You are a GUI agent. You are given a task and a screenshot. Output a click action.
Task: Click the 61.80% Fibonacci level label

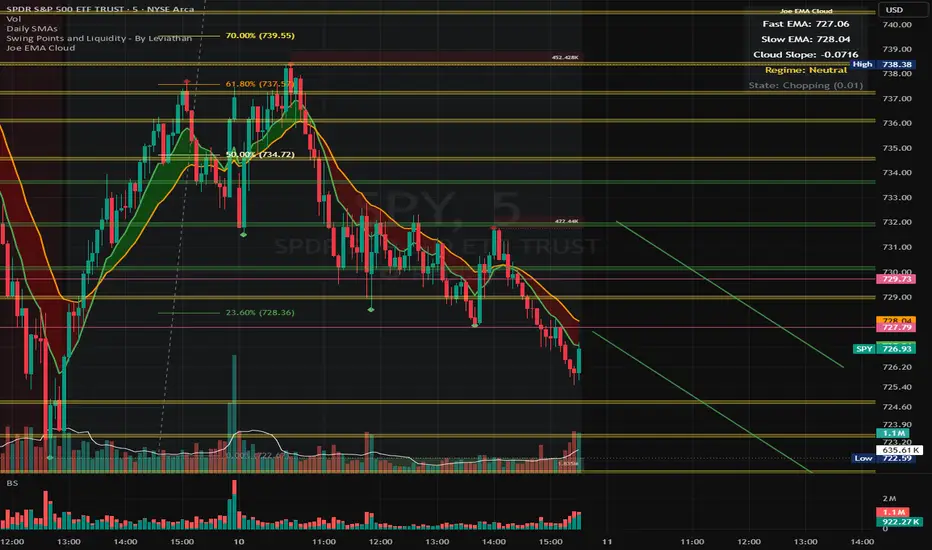260,84
